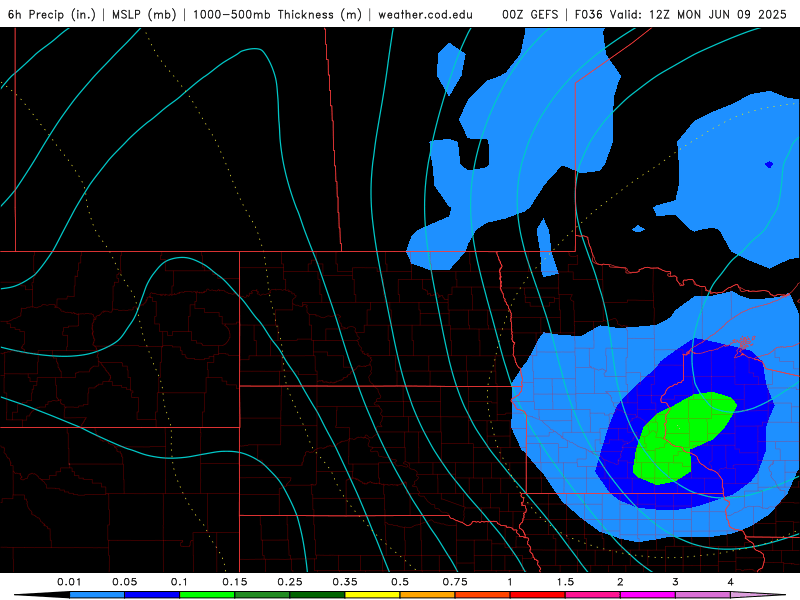The height and width of the screenshot is (600, 800).
Task: Pick the orange 0.75 legend swatch
Action: click(x=483, y=595)
